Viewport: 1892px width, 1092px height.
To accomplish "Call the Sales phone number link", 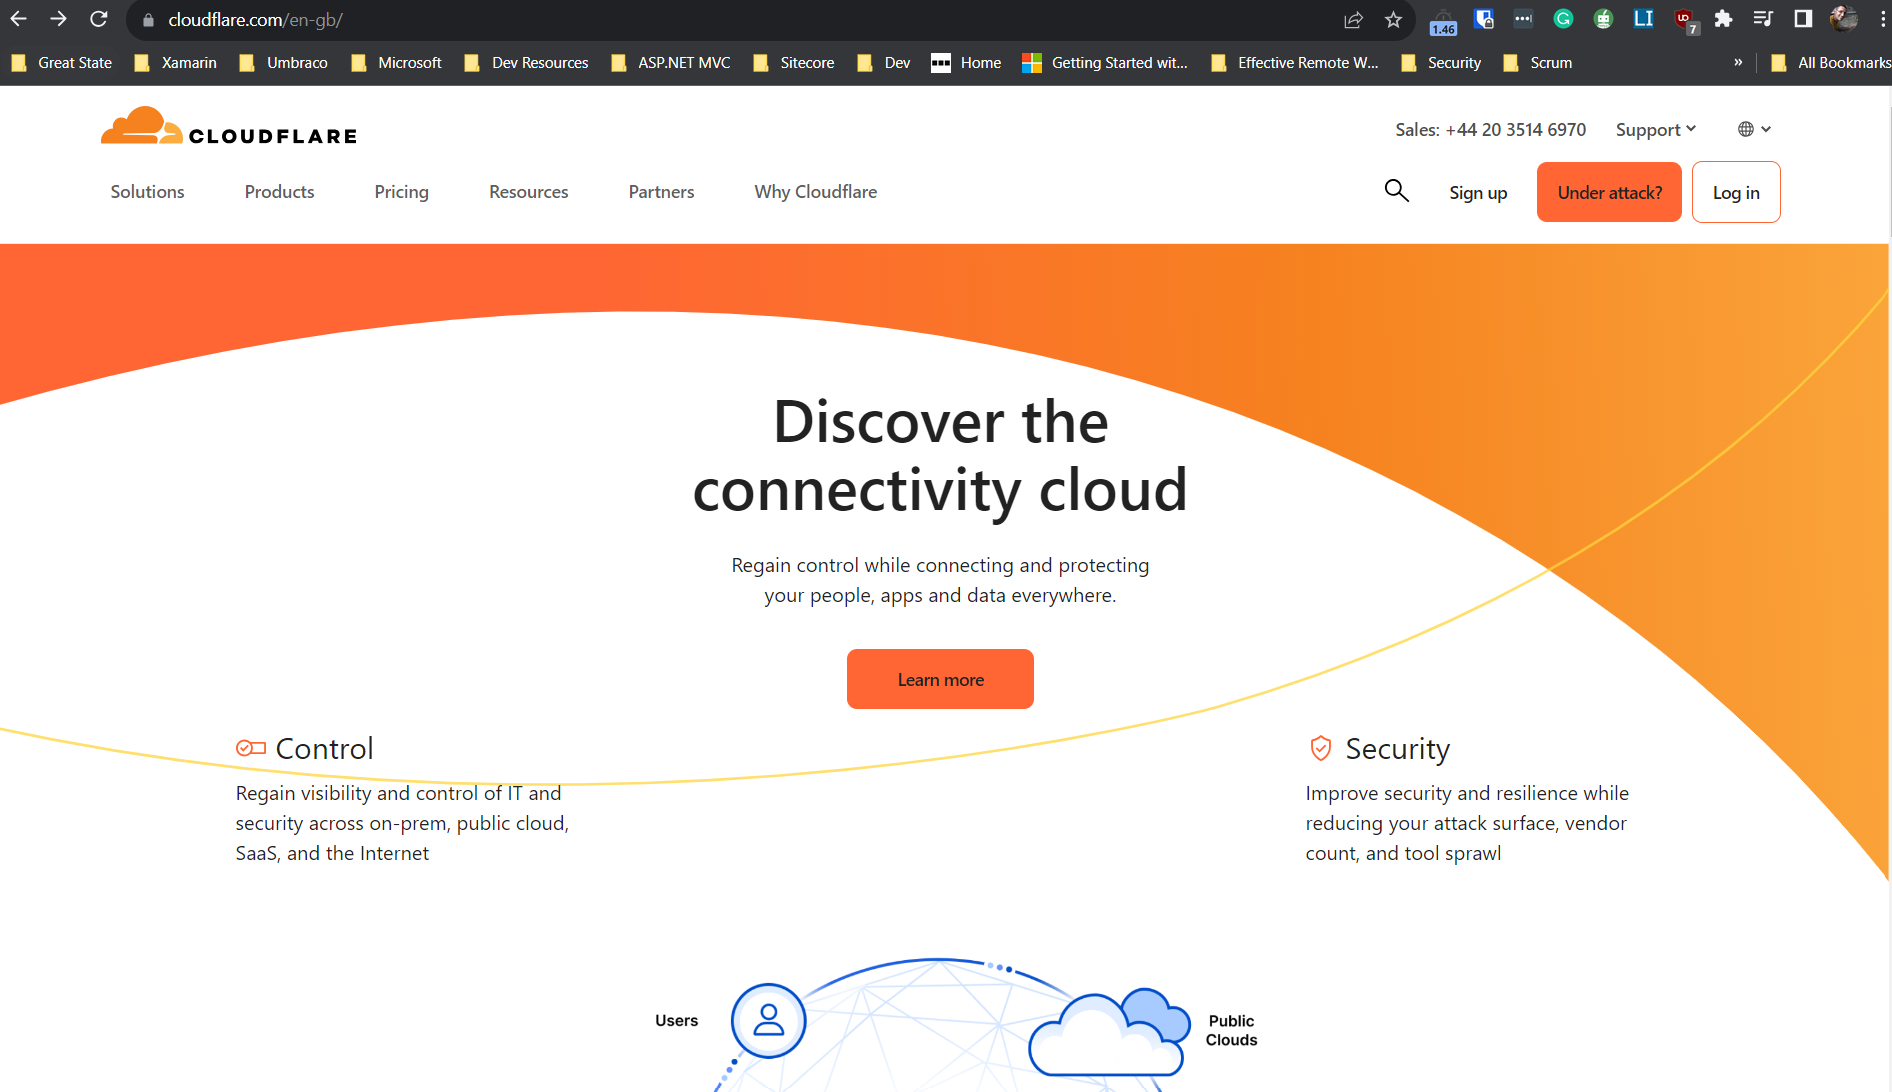I will click(1490, 129).
